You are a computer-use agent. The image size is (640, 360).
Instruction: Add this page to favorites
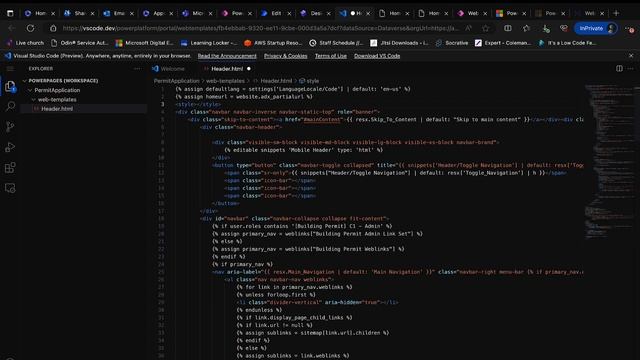(x=485, y=28)
